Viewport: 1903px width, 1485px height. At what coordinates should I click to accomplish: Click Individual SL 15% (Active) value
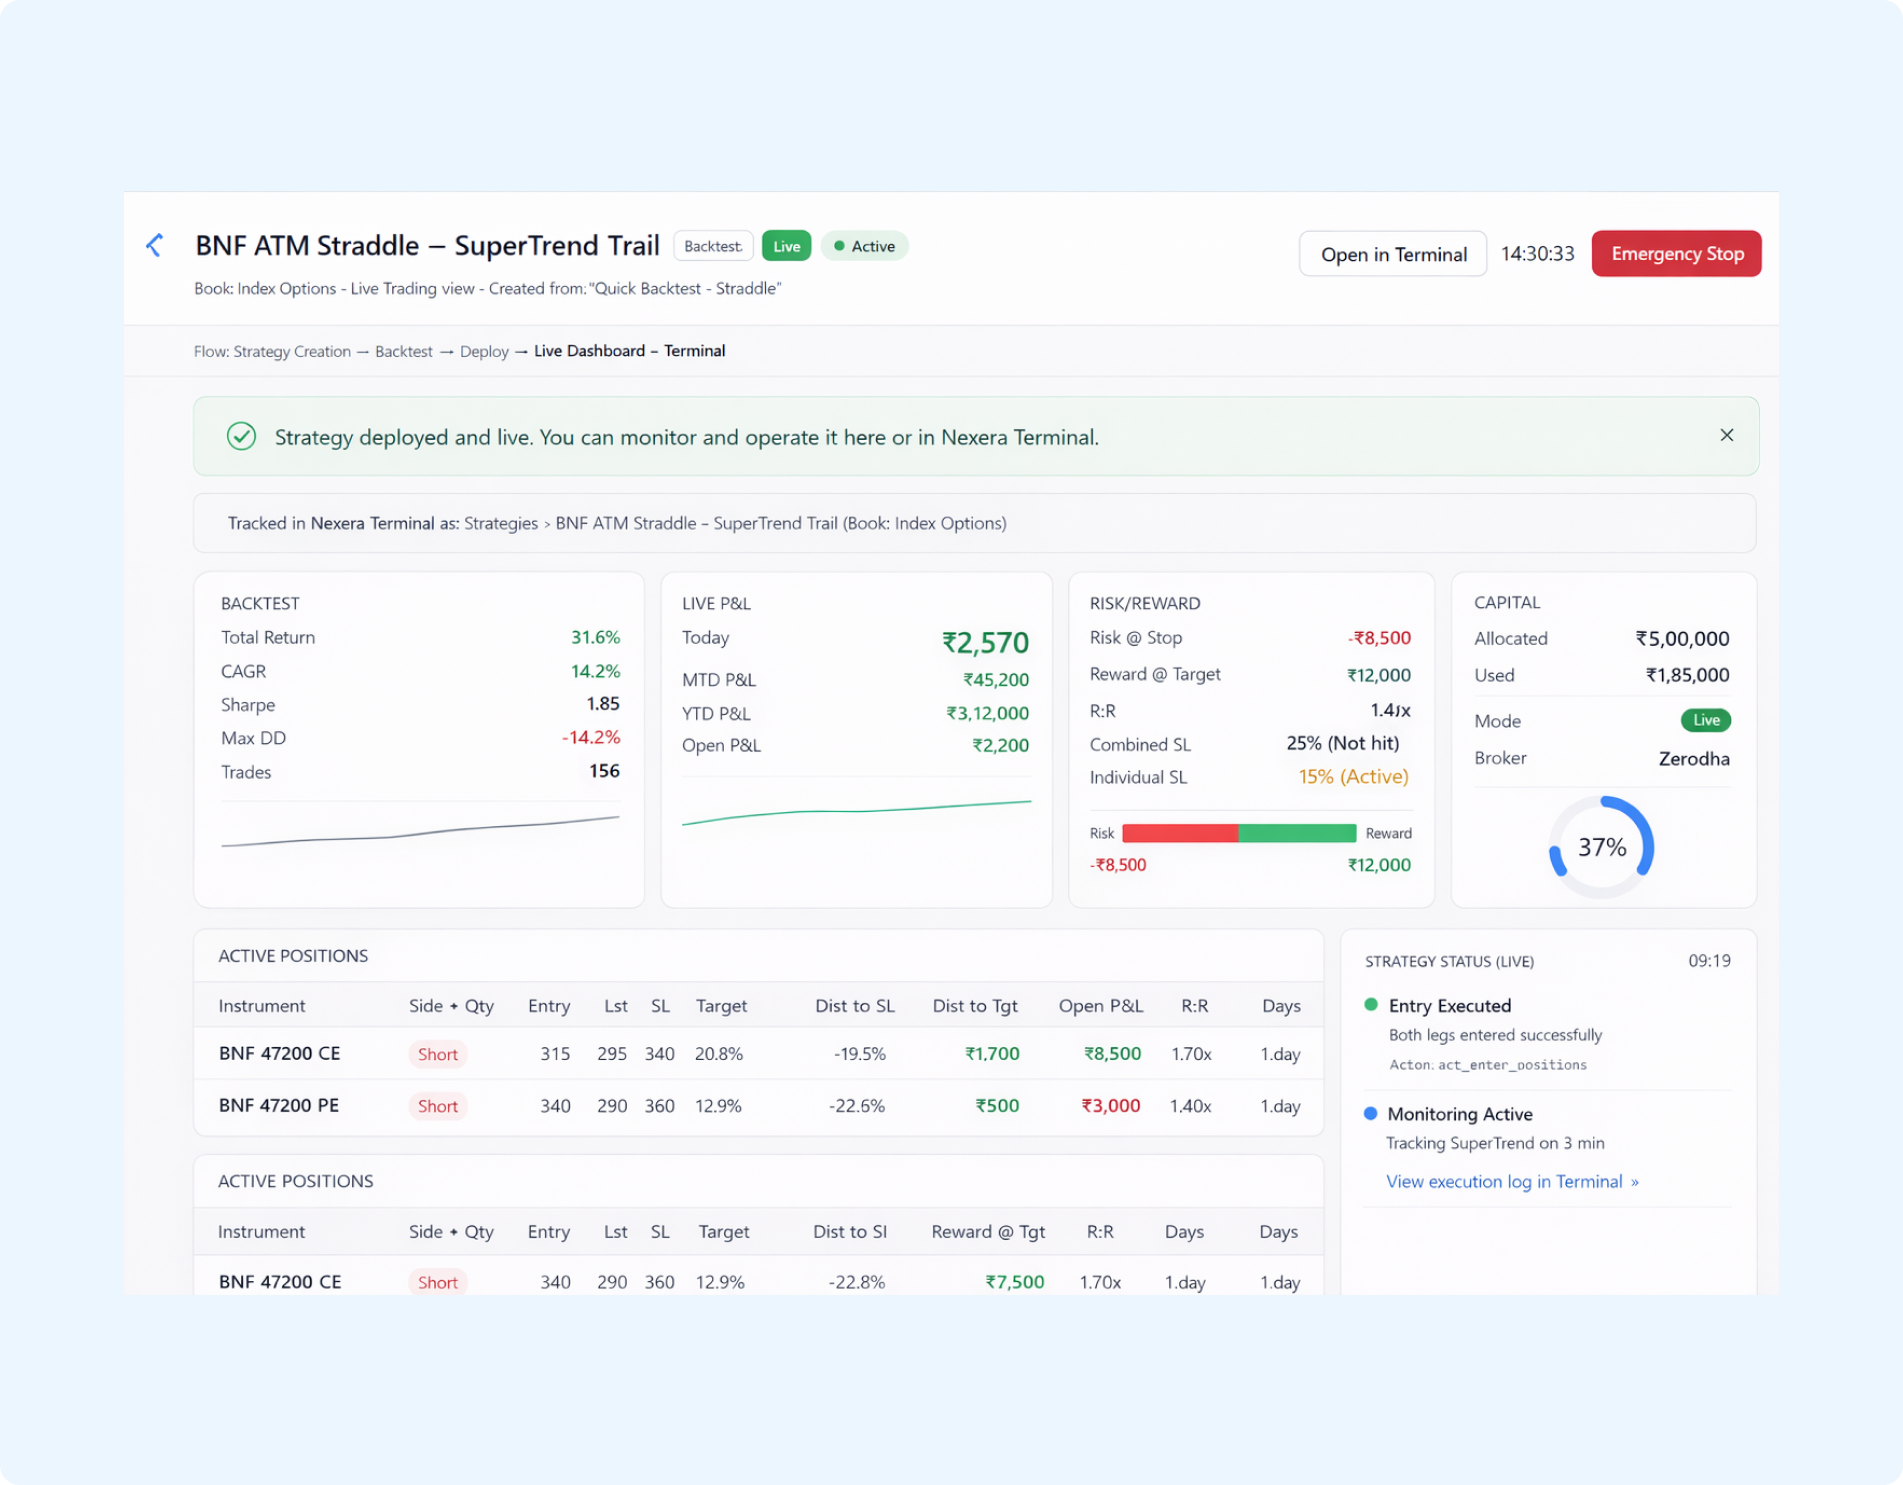pyautogui.click(x=1353, y=777)
